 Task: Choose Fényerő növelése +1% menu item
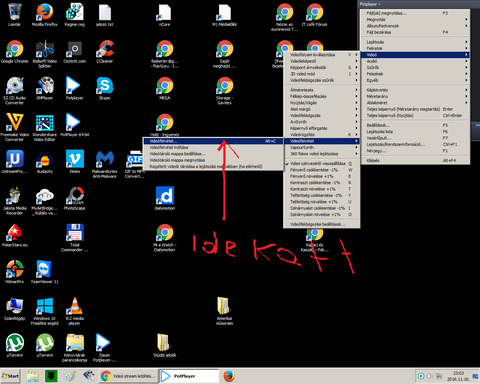(321, 176)
